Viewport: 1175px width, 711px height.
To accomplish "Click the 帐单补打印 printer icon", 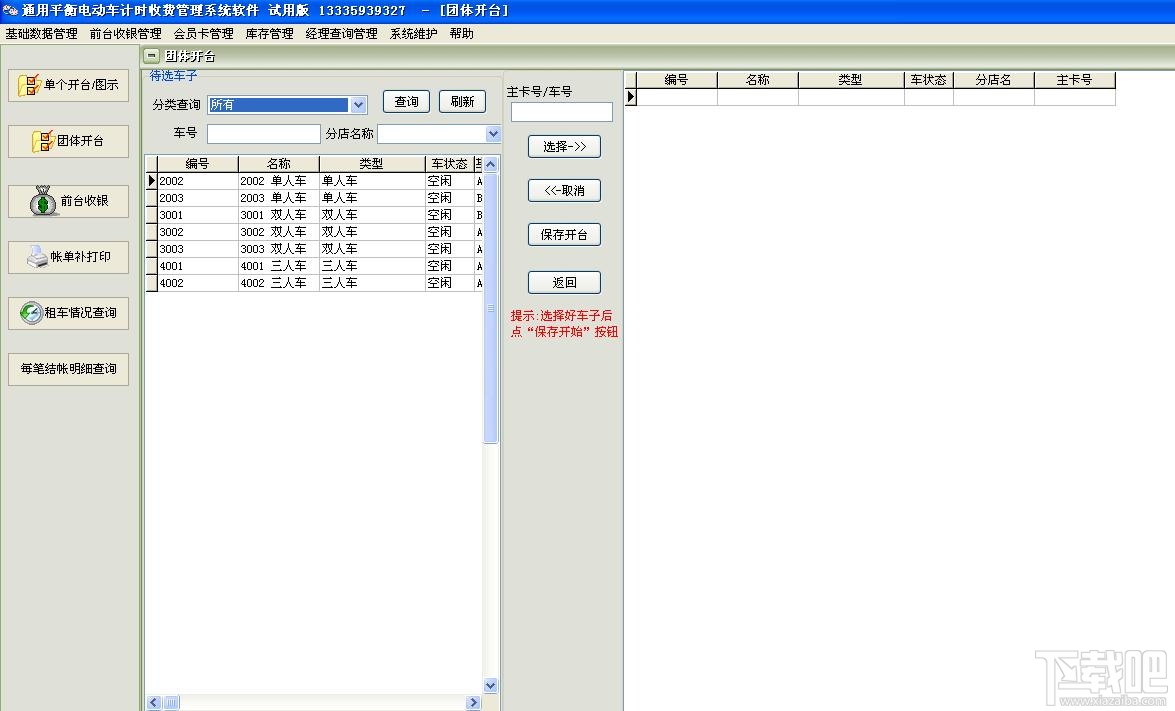I will (37, 257).
